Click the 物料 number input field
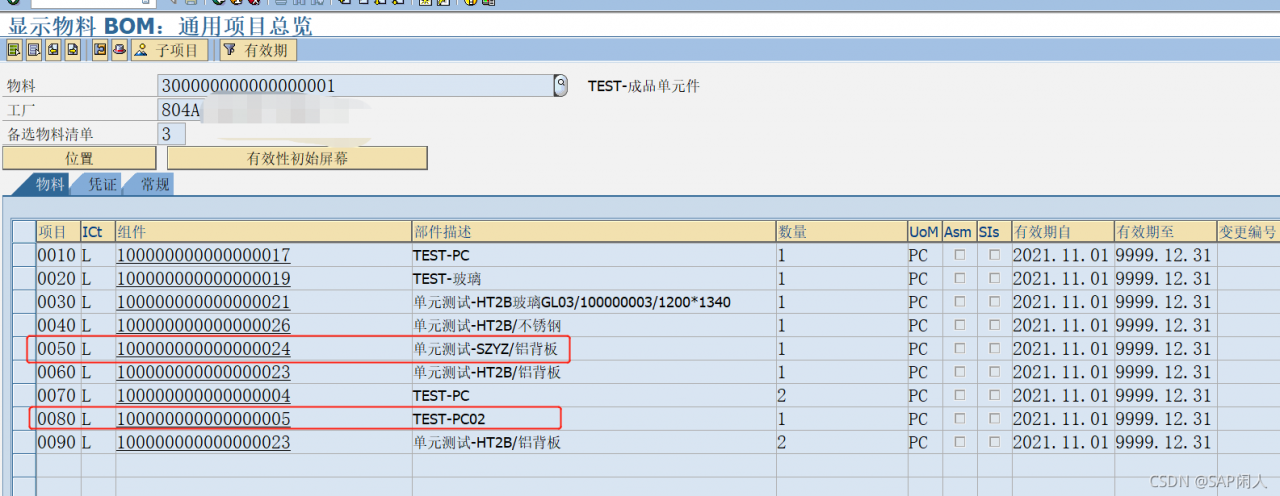Image resolution: width=1280 pixels, height=496 pixels. (355, 86)
